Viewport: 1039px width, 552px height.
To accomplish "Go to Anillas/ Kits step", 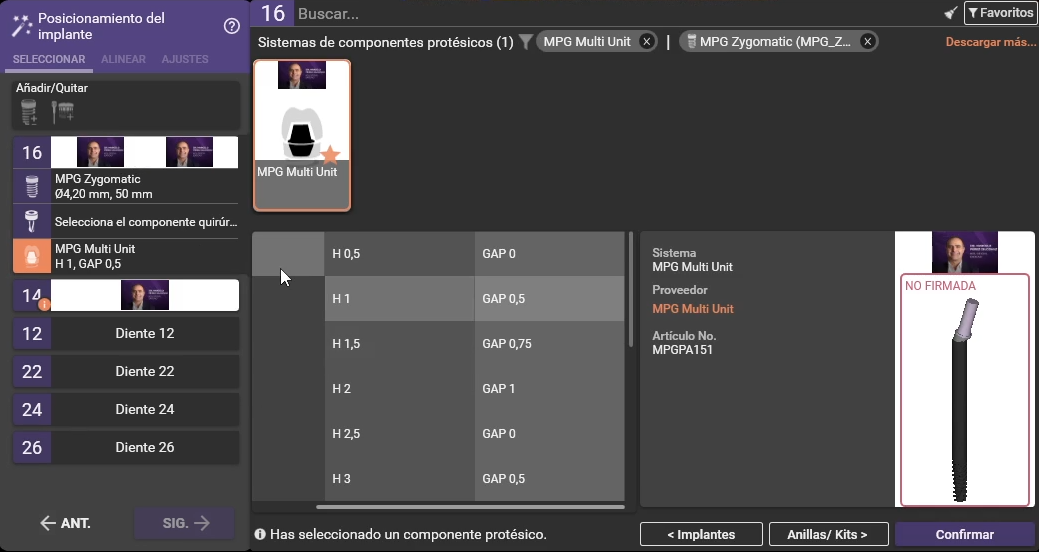I will pos(827,534).
